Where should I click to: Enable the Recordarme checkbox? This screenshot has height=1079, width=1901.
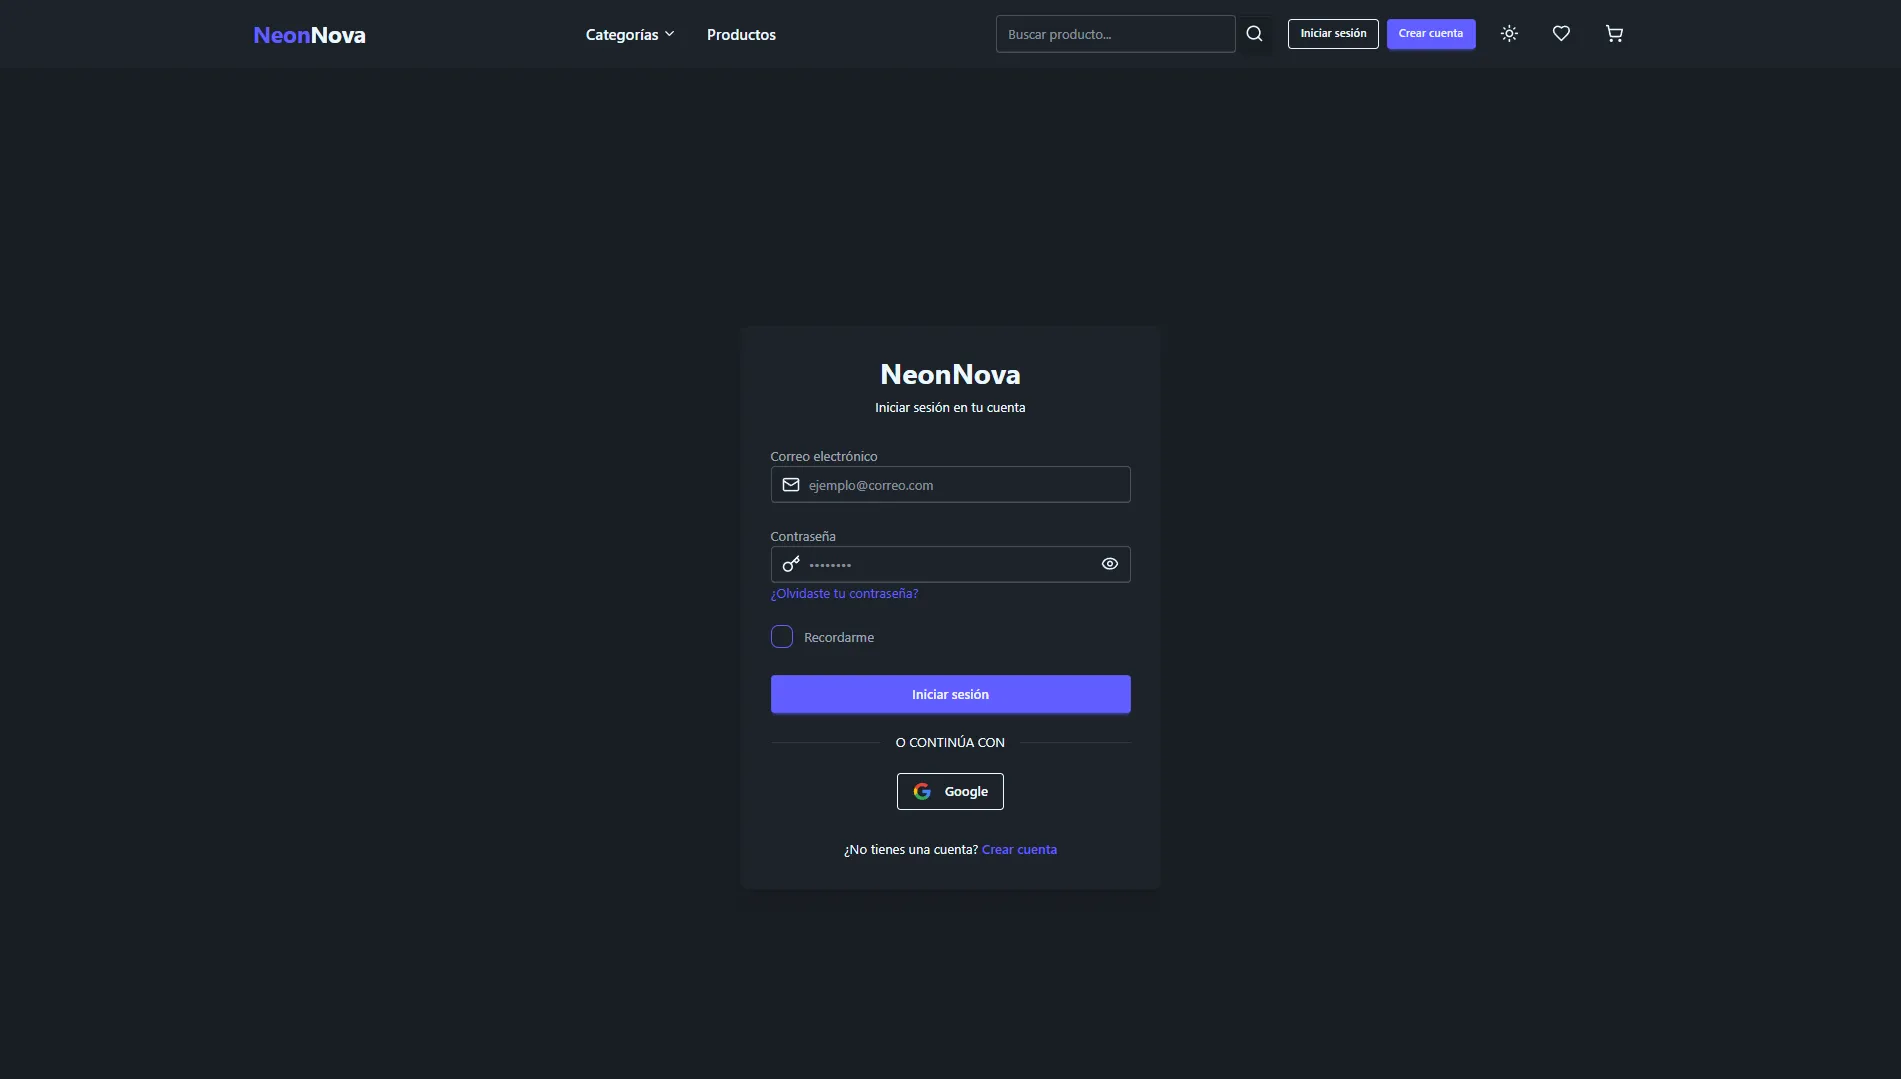point(782,637)
